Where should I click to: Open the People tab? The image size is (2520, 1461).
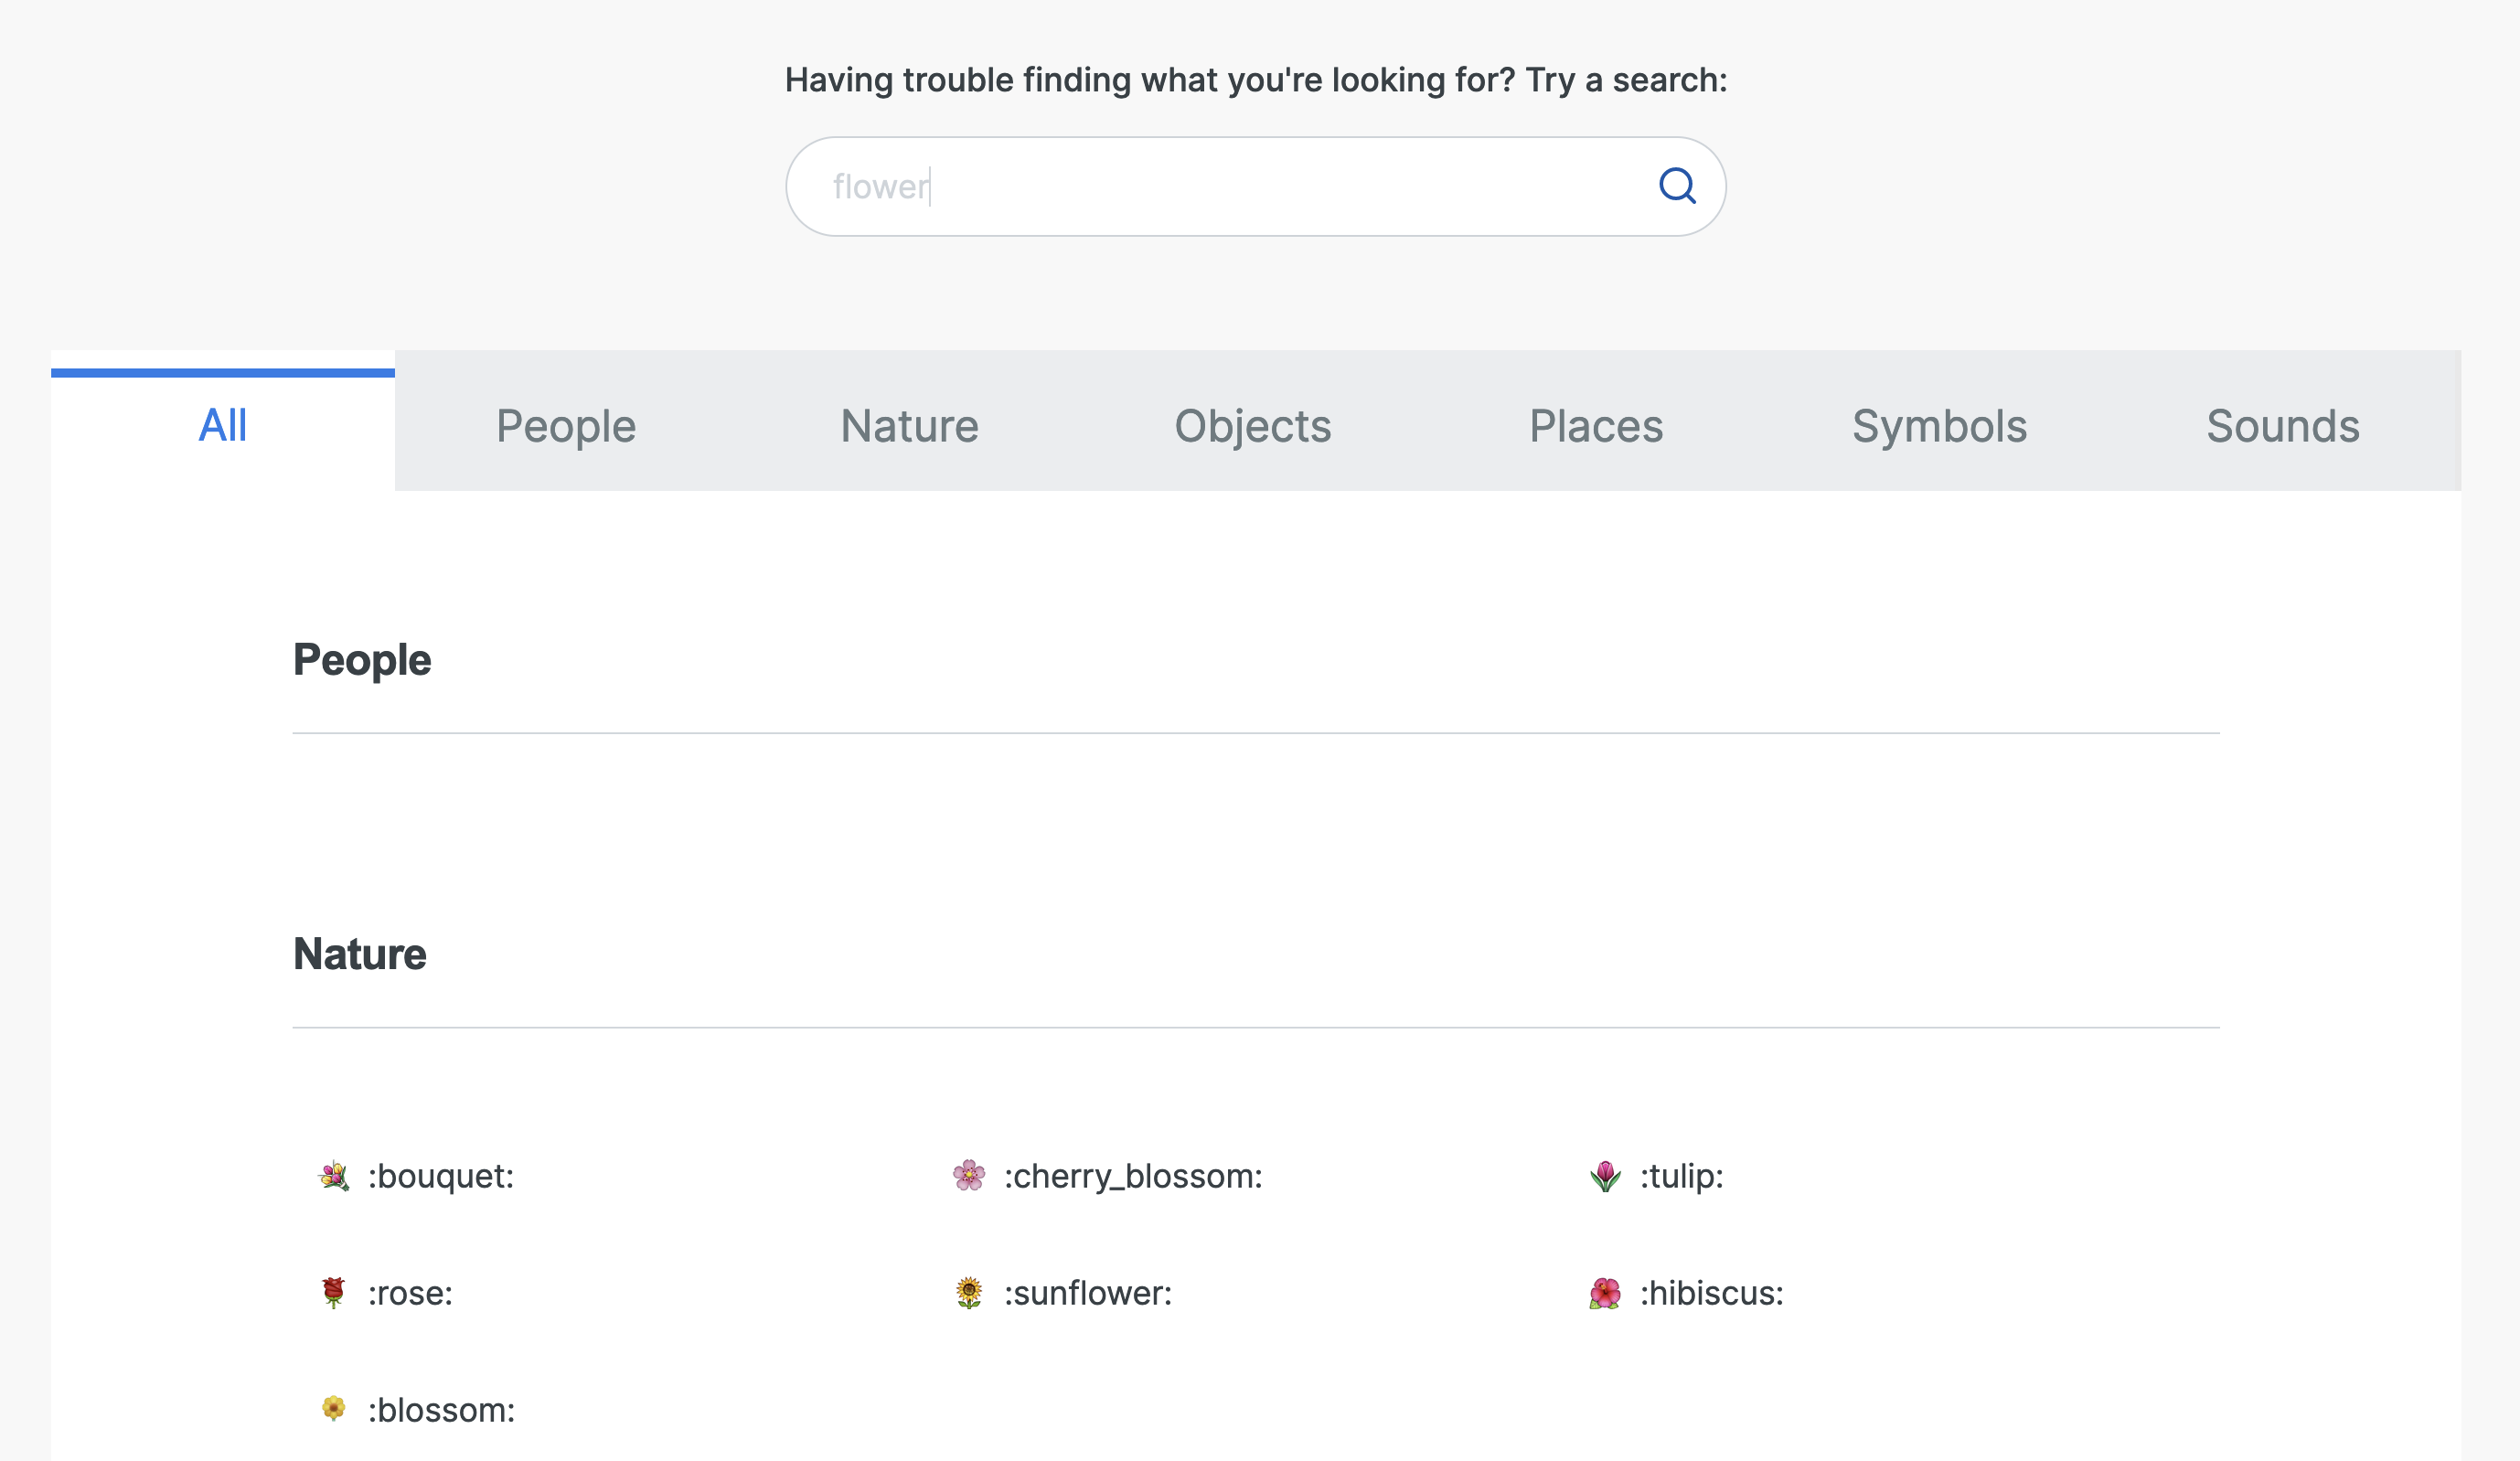[x=566, y=426]
